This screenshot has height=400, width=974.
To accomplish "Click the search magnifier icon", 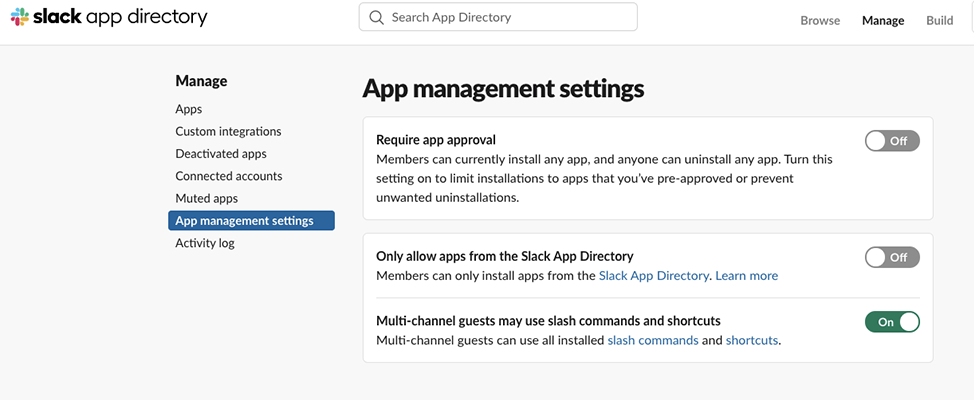I will [x=376, y=17].
